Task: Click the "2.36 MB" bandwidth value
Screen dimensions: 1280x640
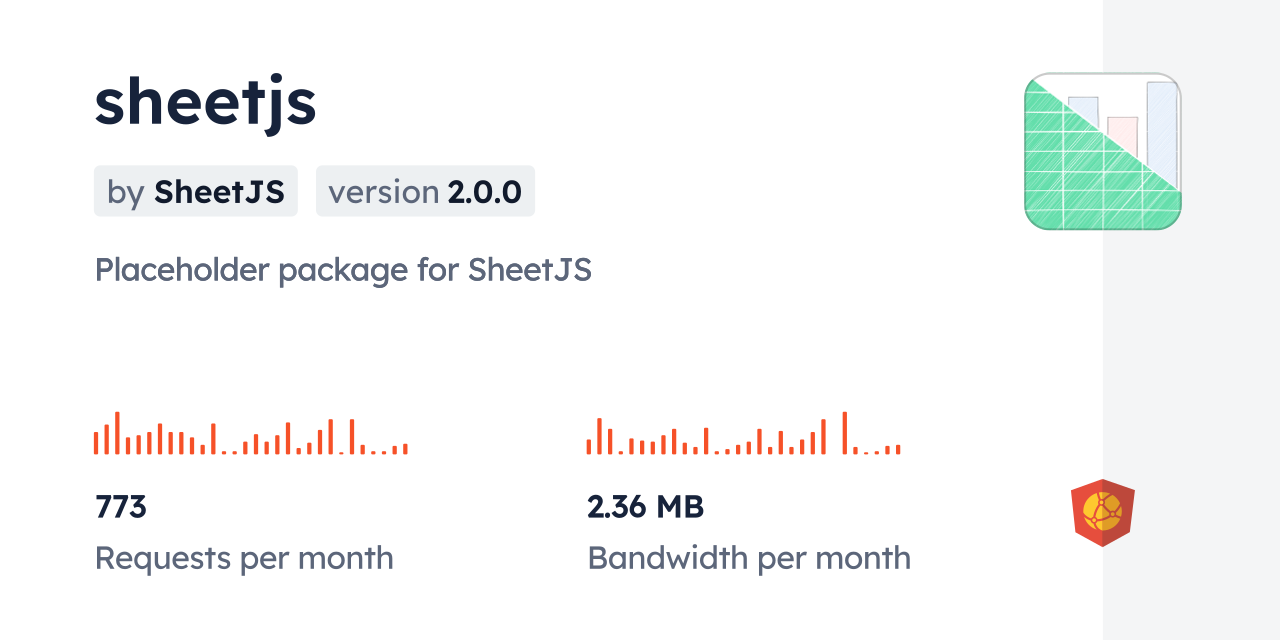Action: 646,507
